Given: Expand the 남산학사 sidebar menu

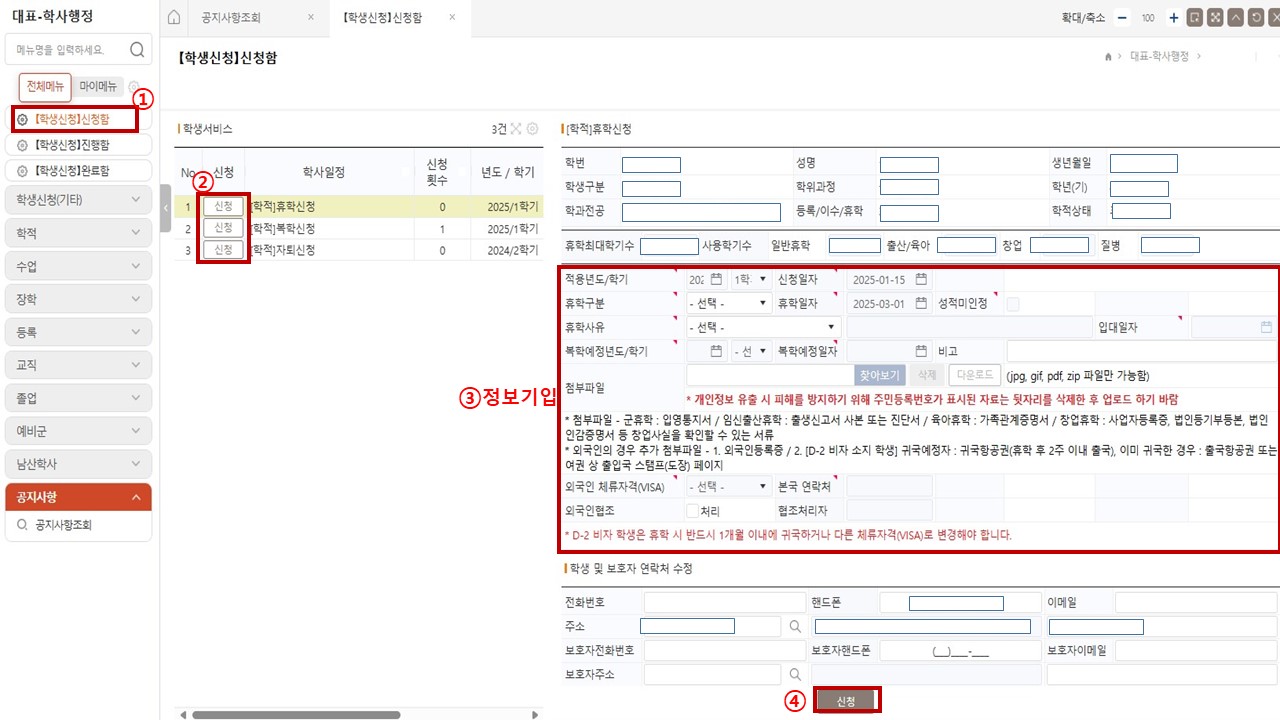Looking at the screenshot, I should point(78,464).
